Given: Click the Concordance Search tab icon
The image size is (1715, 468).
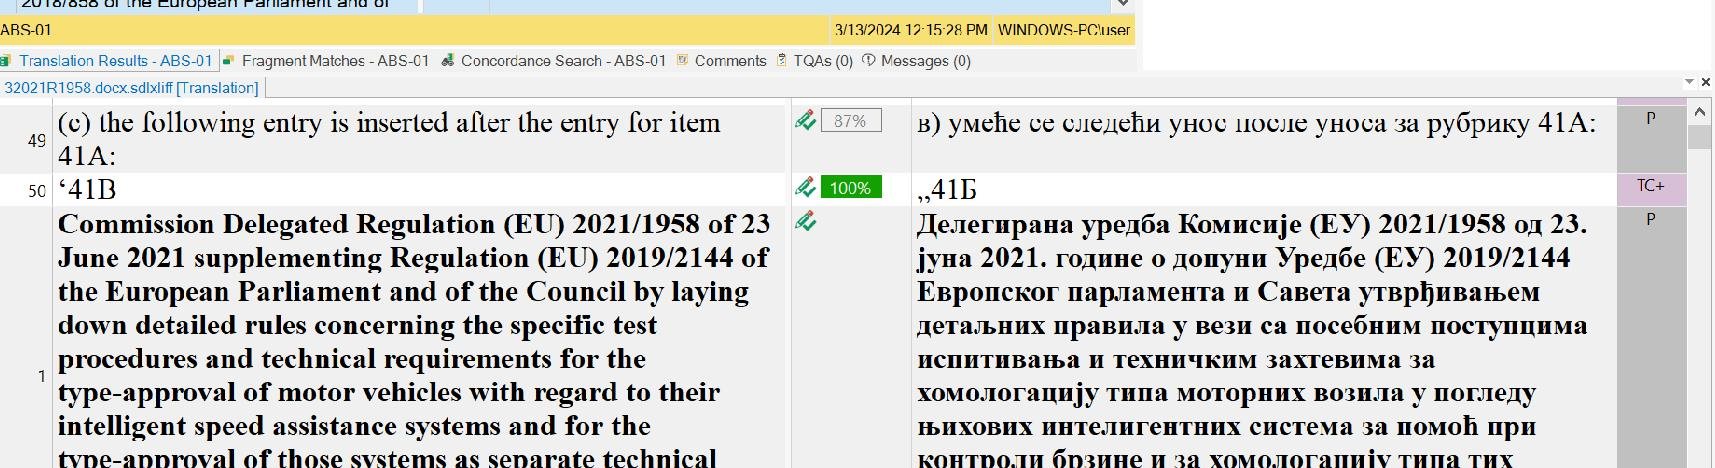Looking at the screenshot, I should tap(448, 60).
